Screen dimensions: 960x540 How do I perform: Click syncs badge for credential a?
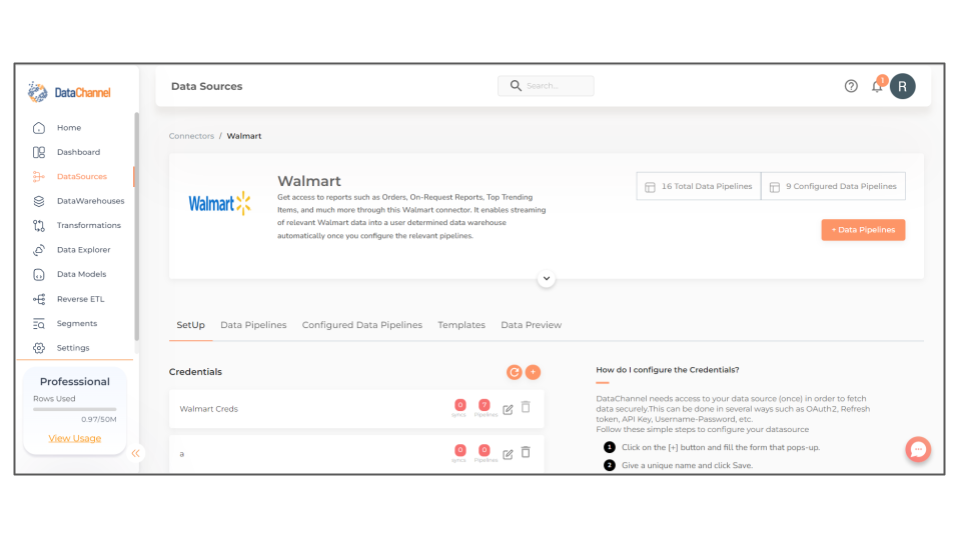(x=460, y=451)
